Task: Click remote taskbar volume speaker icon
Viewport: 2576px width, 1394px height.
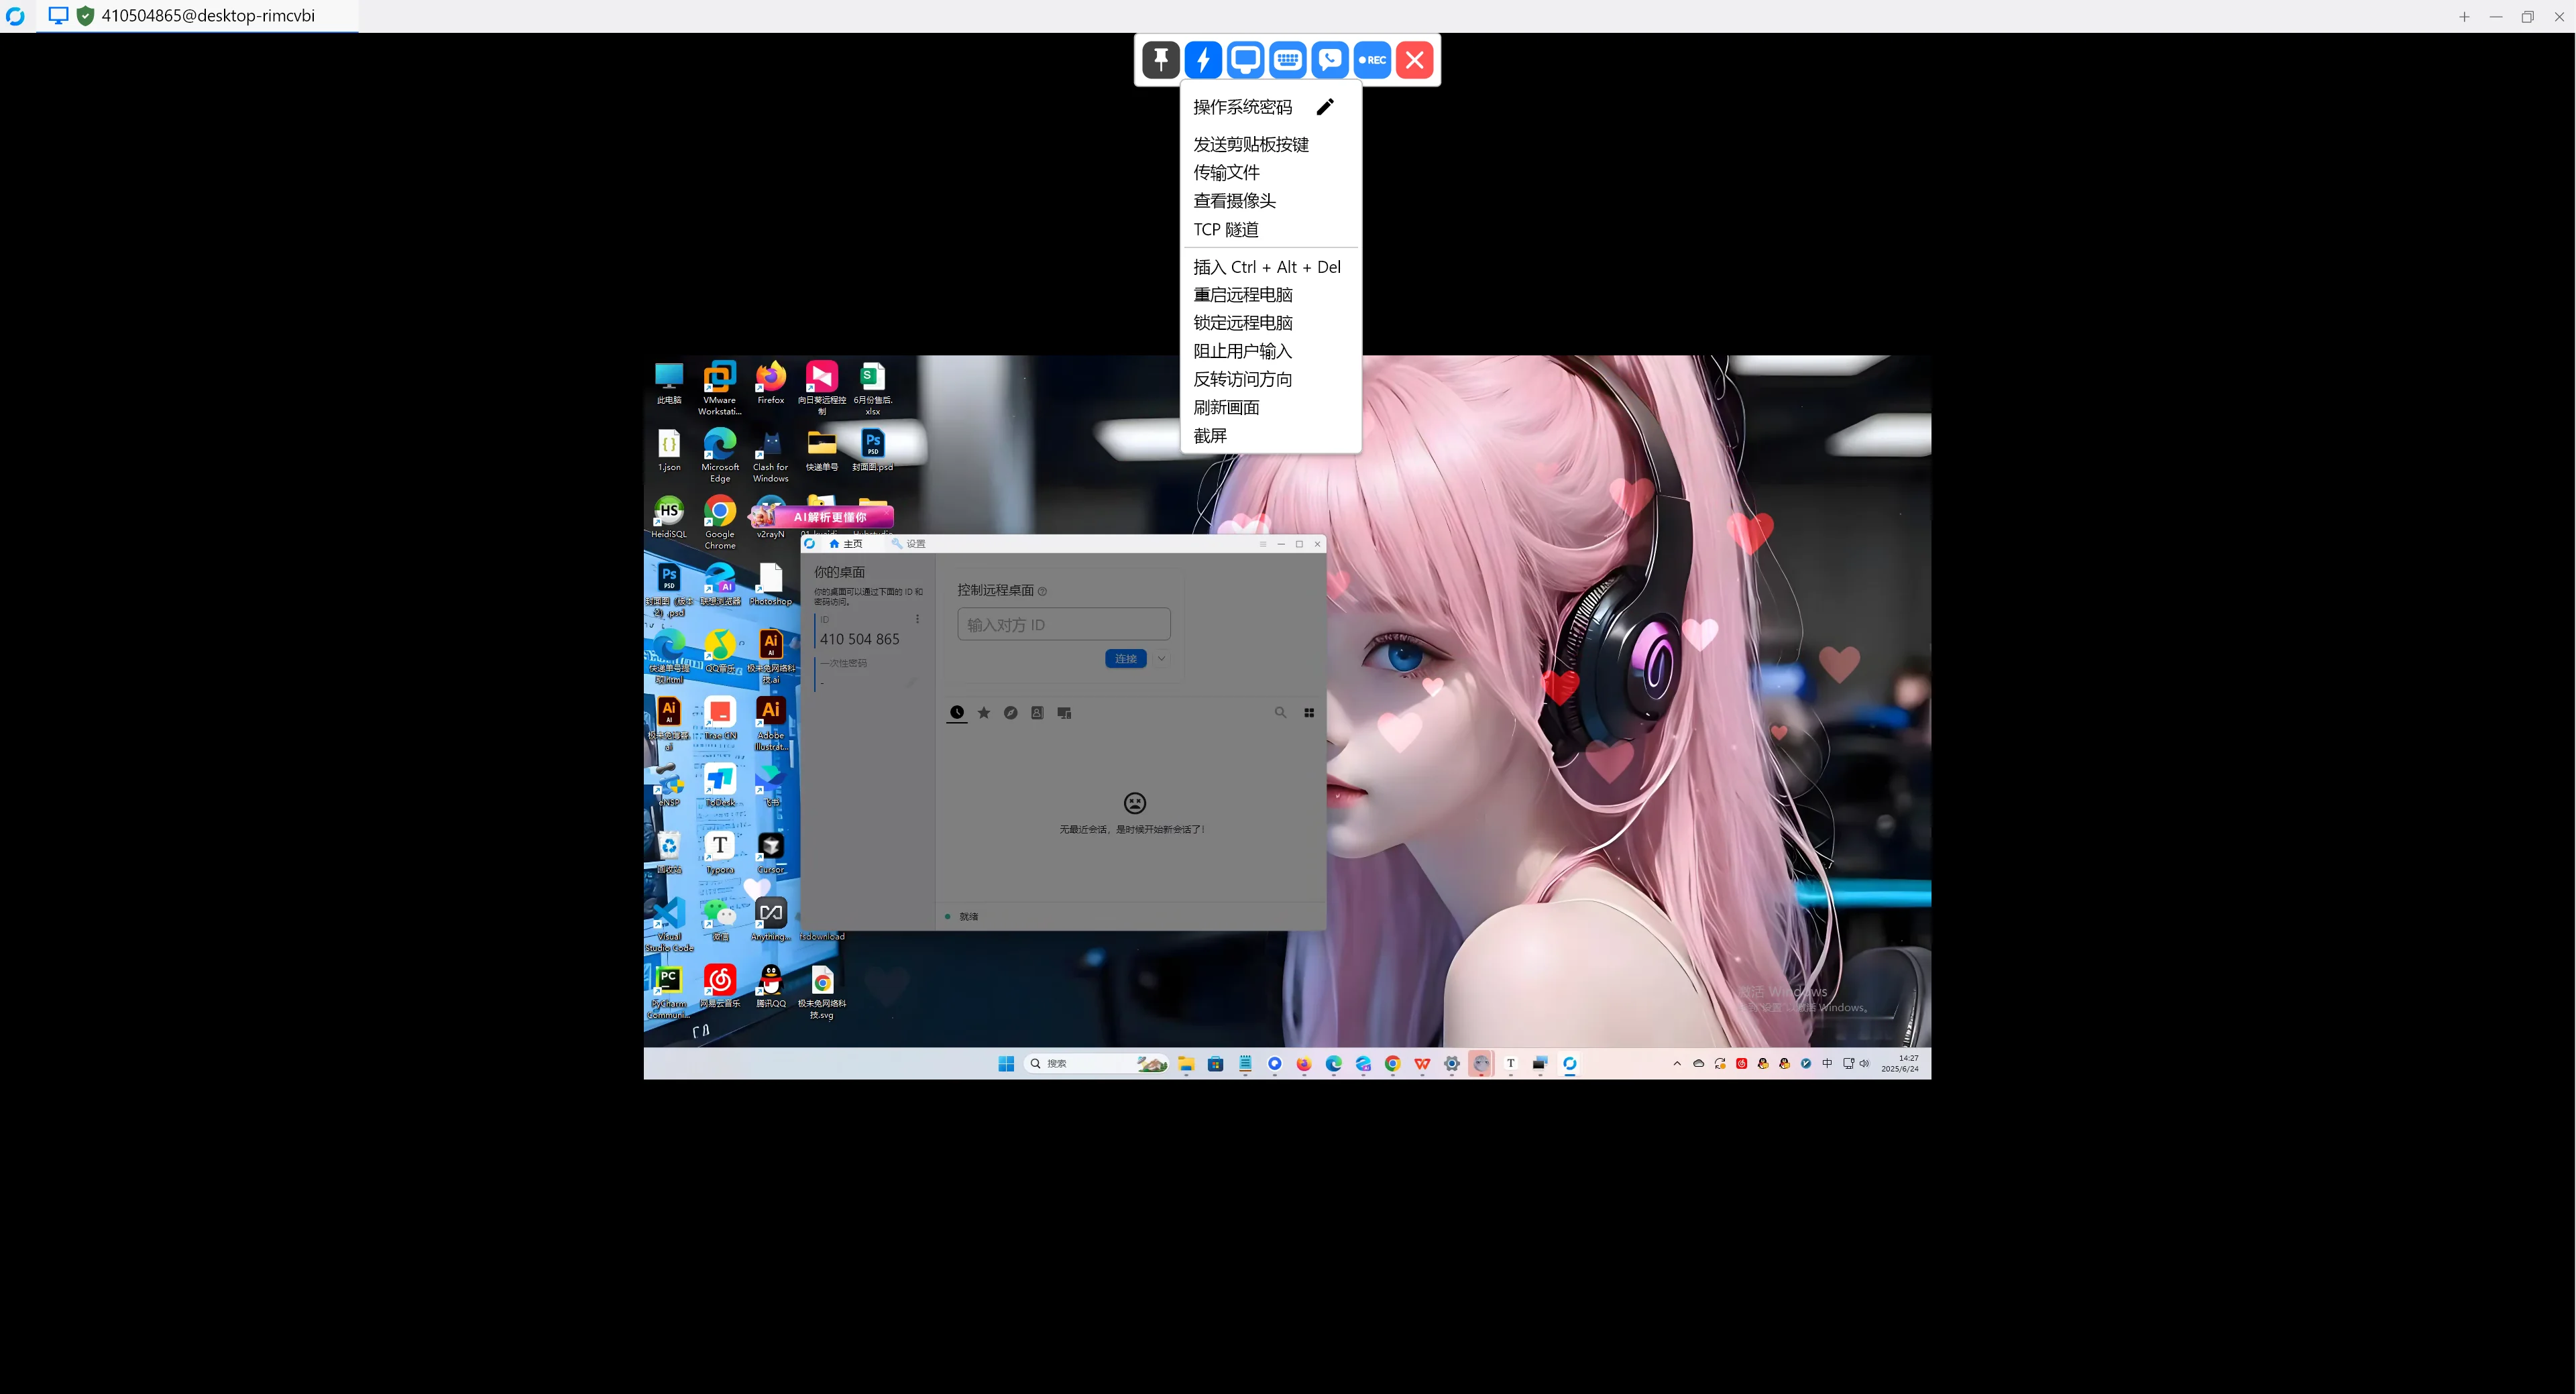Action: tap(1864, 1064)
